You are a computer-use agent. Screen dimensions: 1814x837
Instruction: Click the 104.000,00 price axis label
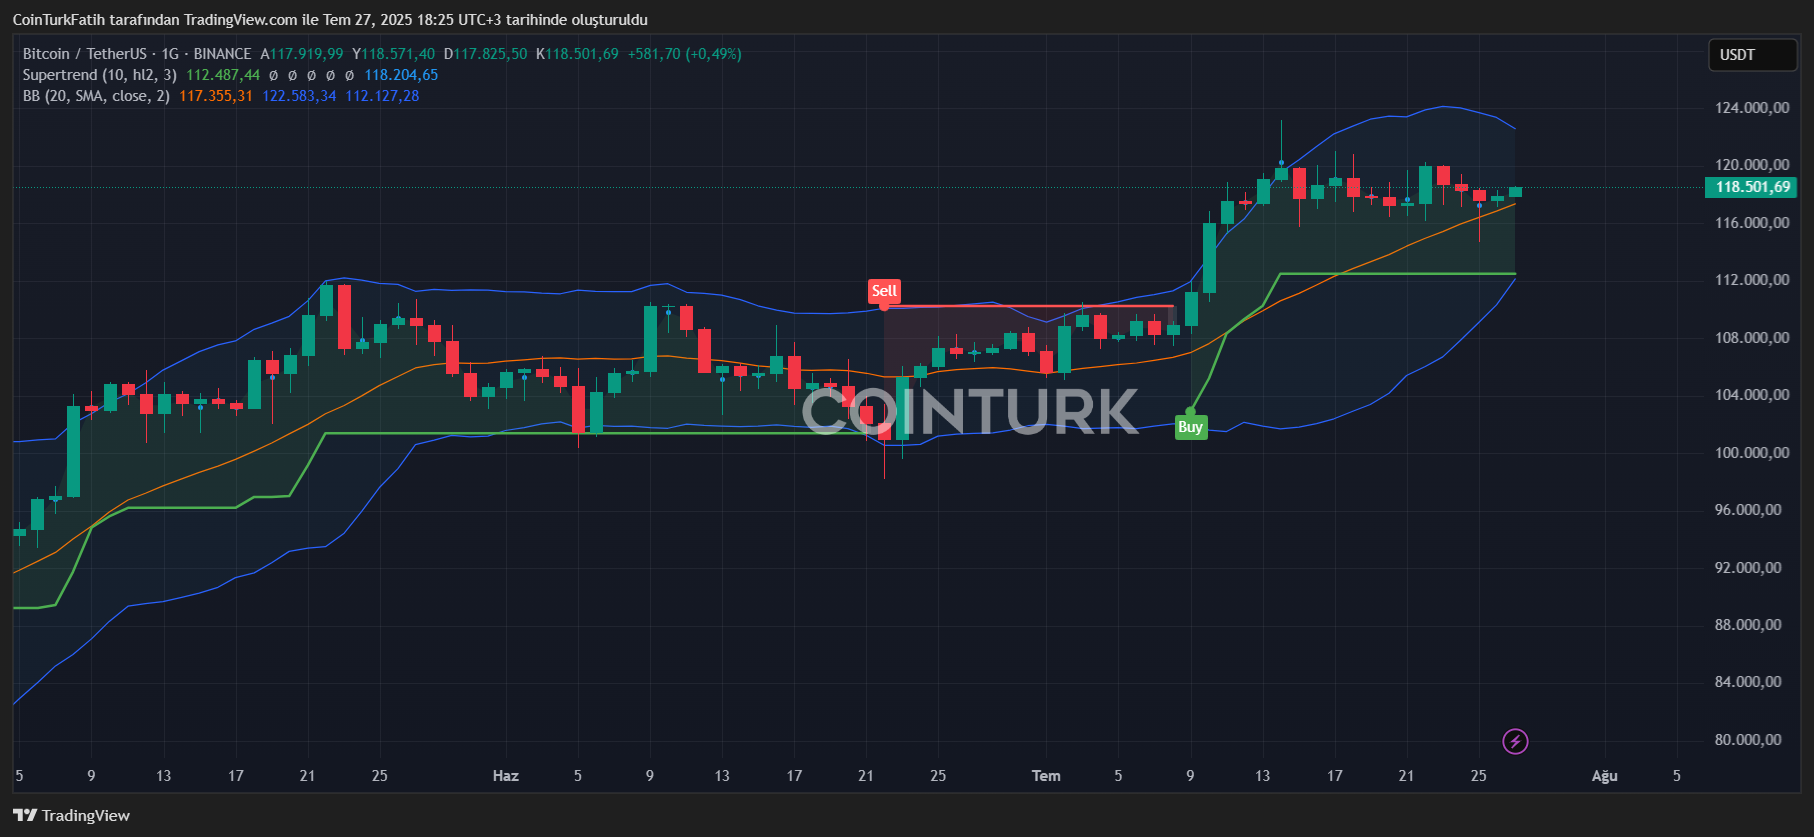(x=1752, y=395)
